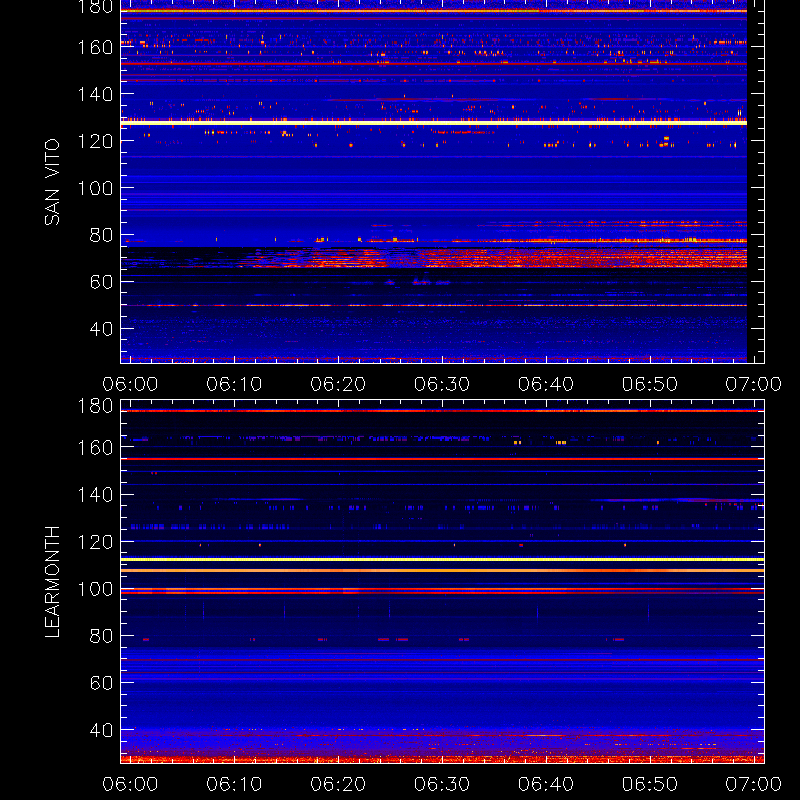Screen dimensions: 800x800
Task: Click 07:00 time label below Learmonth plot
Action: pos(754,784)
